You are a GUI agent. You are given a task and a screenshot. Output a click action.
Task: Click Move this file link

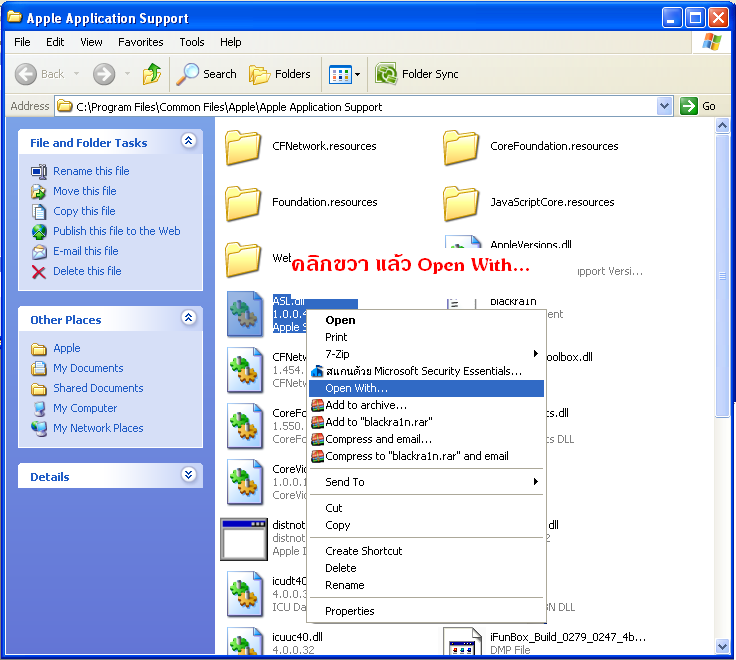point(84,191)
